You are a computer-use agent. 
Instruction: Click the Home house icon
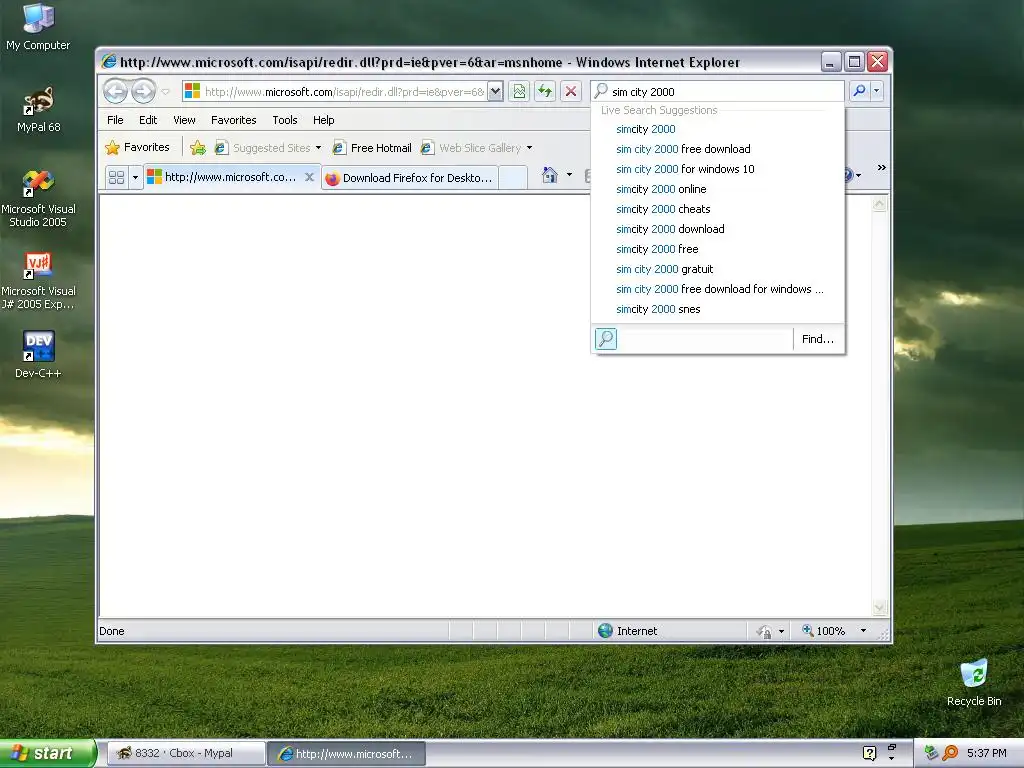coord(550,175)
